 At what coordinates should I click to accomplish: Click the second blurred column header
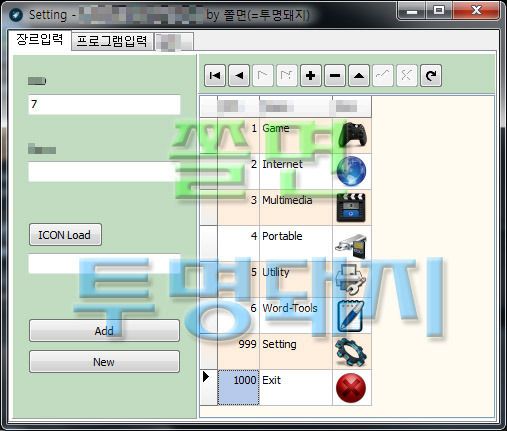click(x=296, y=107)
